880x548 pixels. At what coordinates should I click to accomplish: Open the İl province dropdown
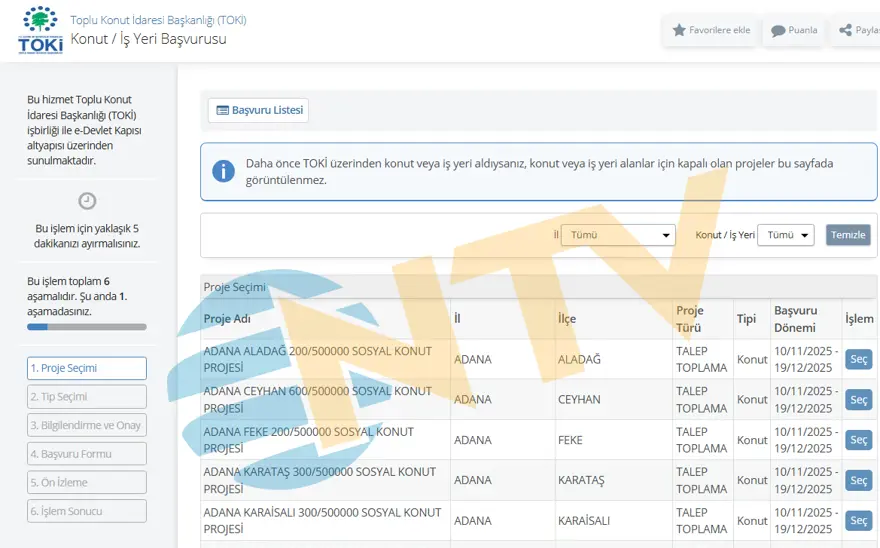tap(618, 235)
